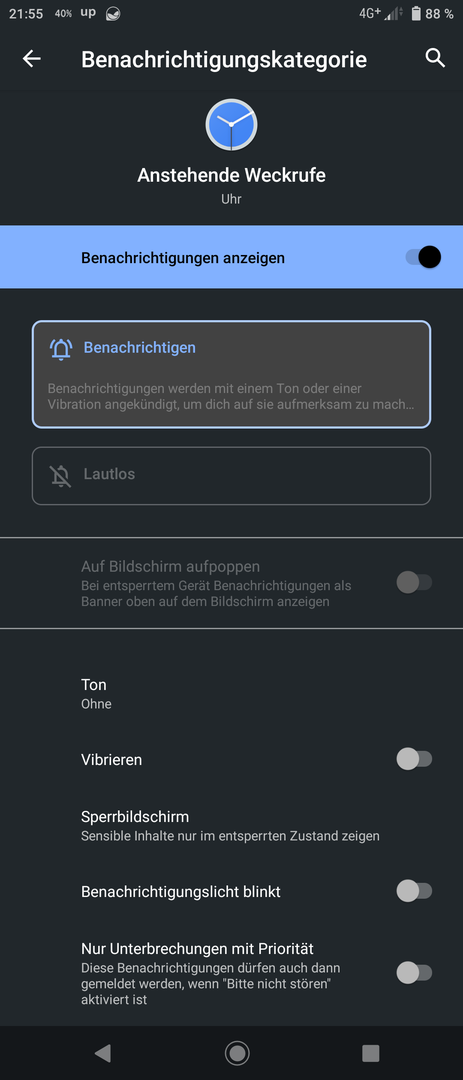Tap the crossed-out bell icon beside Lautlos
Image resolution: width=463 pixels, height=1080 pixels.
(x=61, y=475)
